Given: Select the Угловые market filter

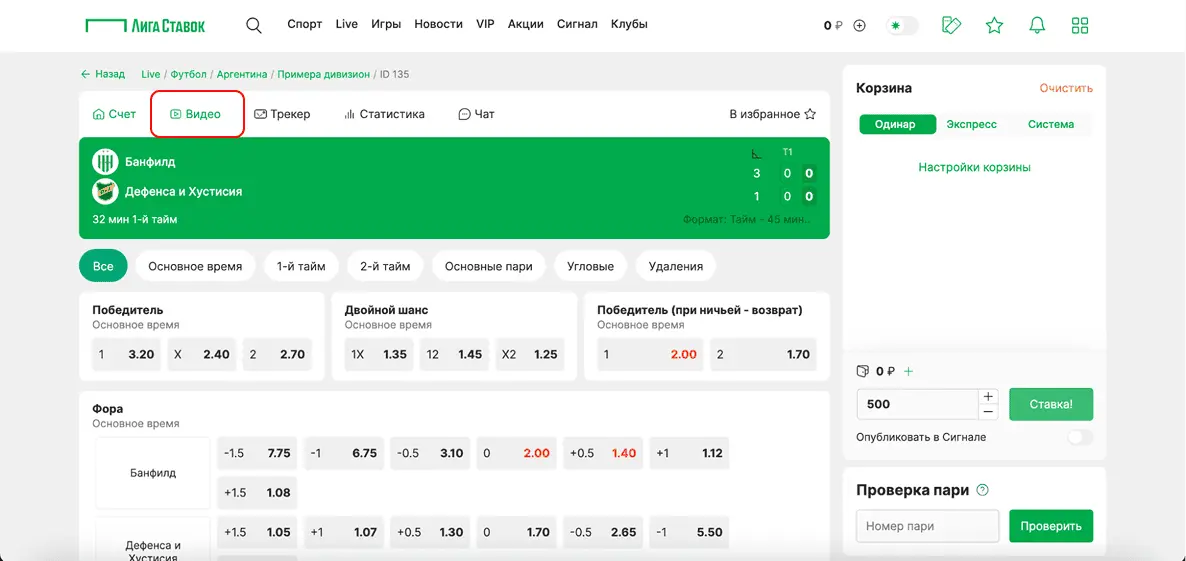Looking at the screenshot, I should 590,266.
